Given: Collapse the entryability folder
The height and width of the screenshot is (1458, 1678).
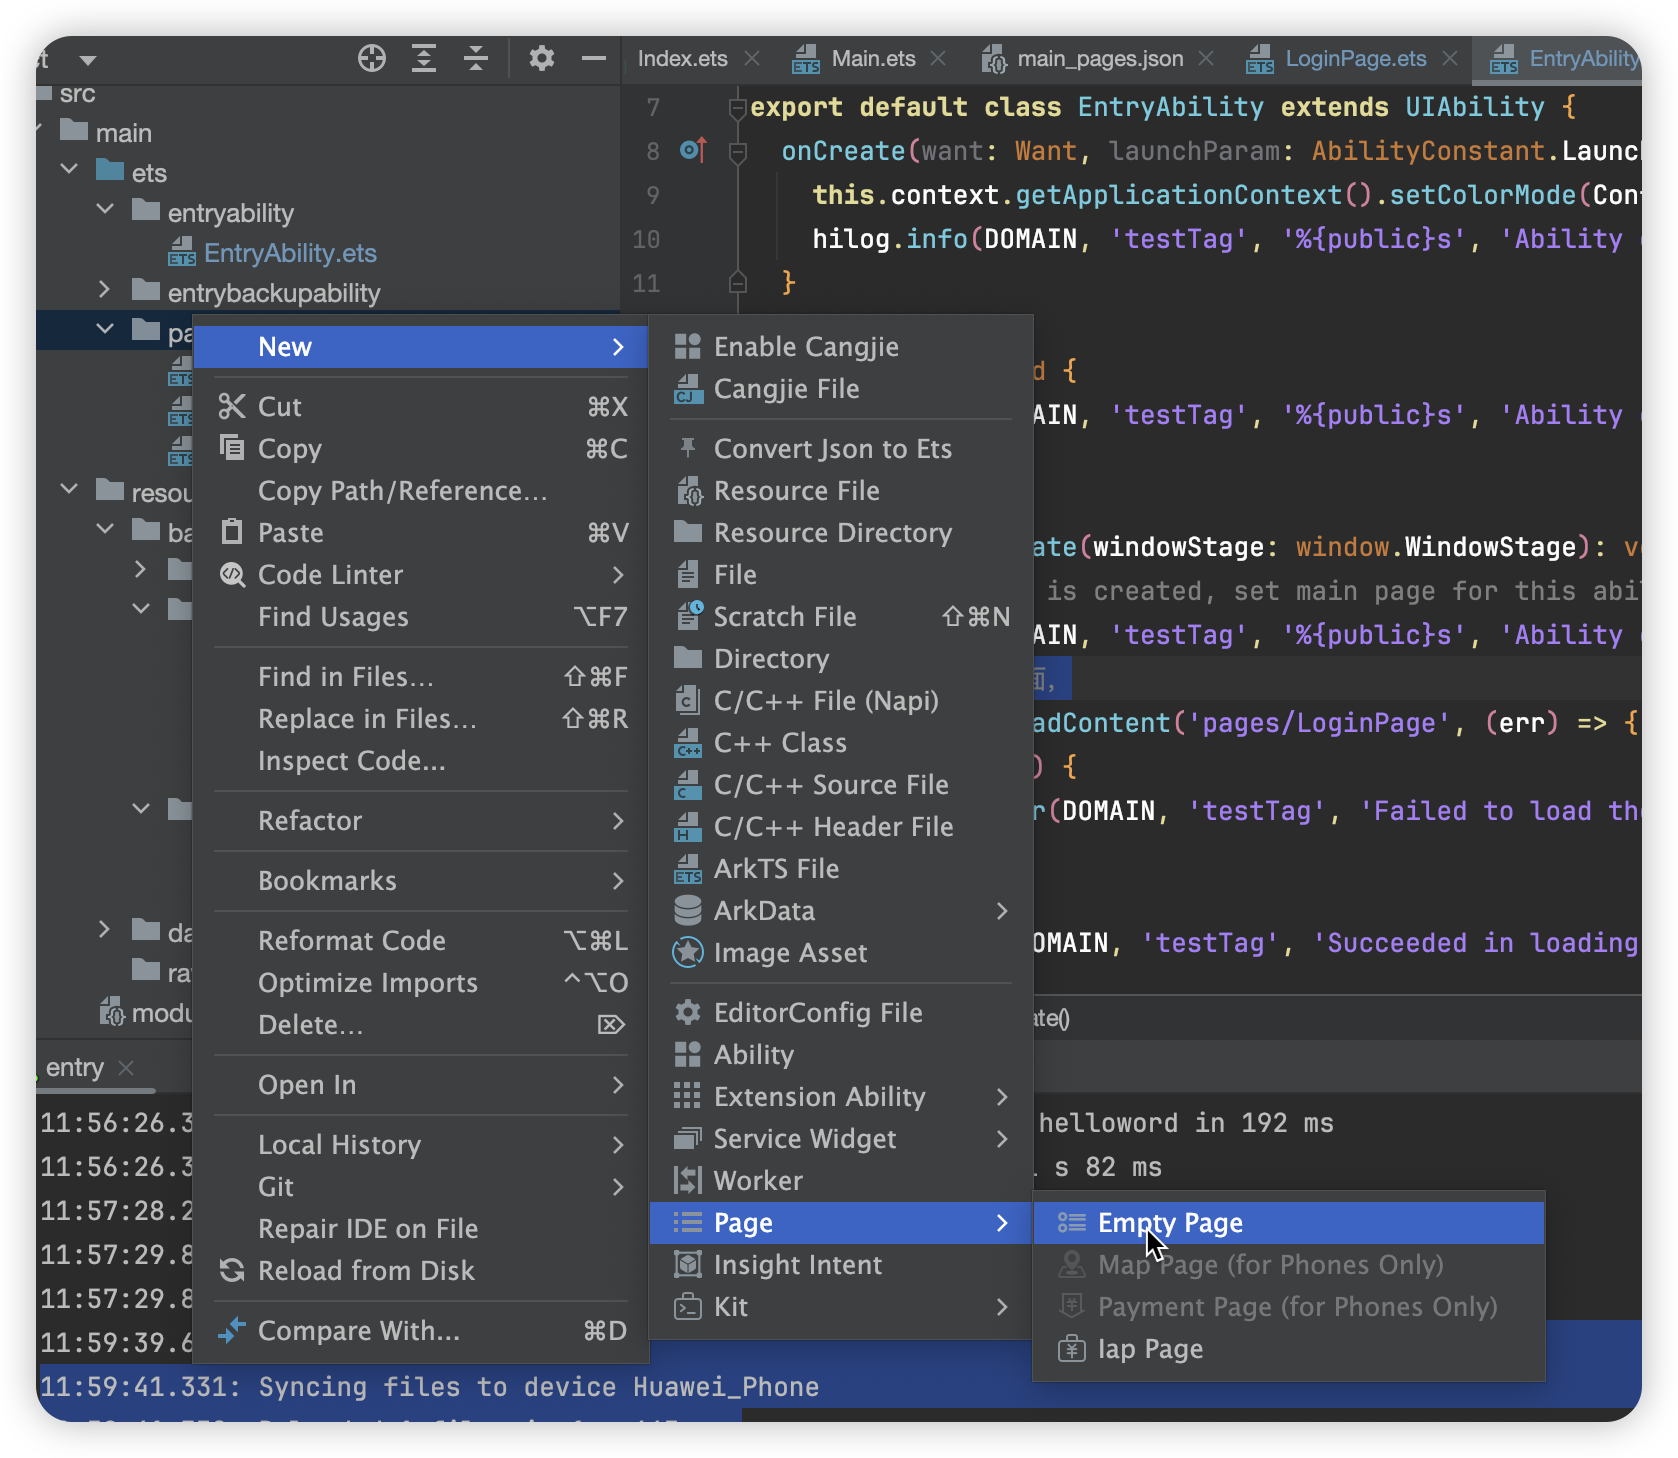Looking at the screenshot, I should (105, 210).
